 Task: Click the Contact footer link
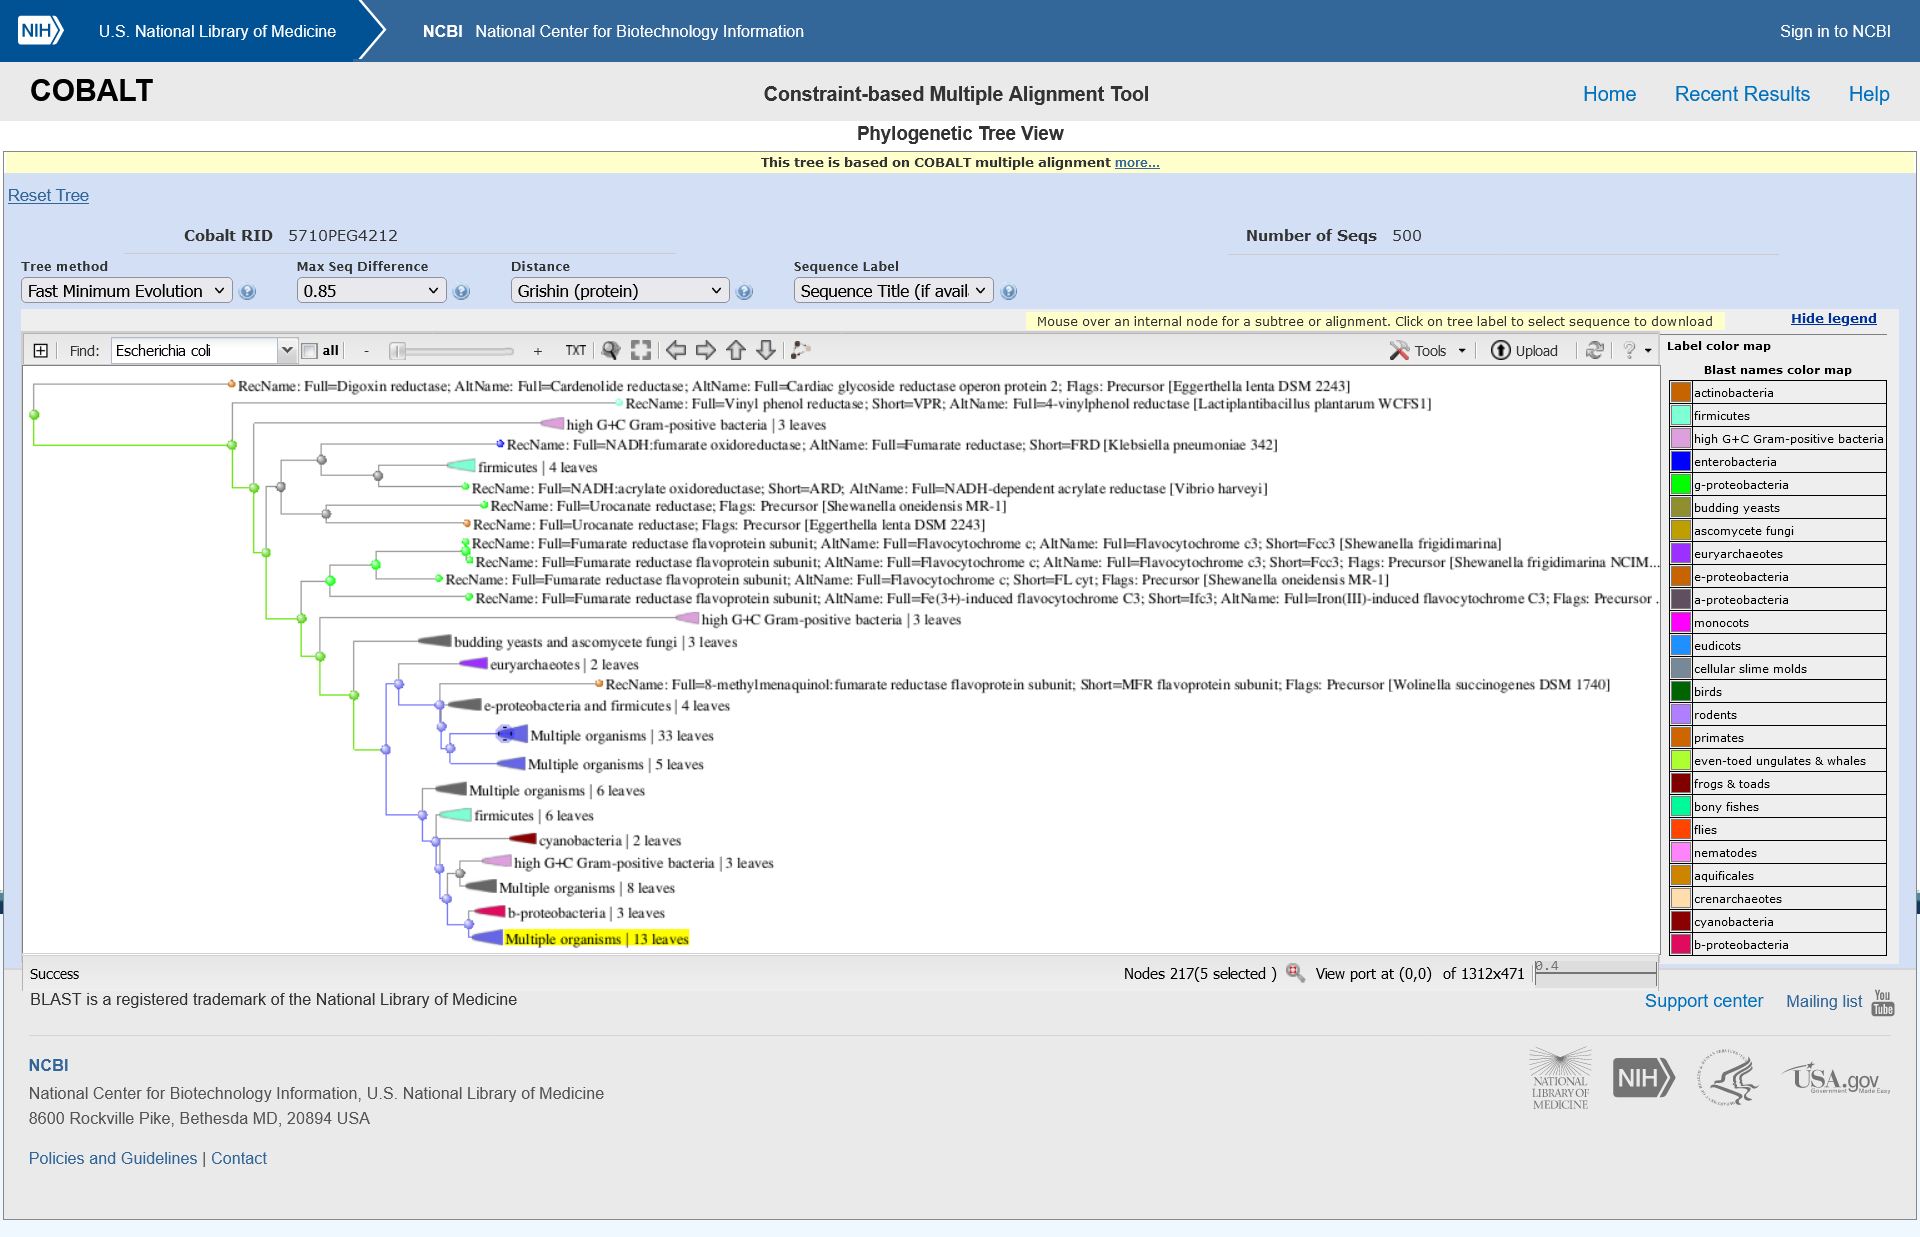click(239, 1158)
